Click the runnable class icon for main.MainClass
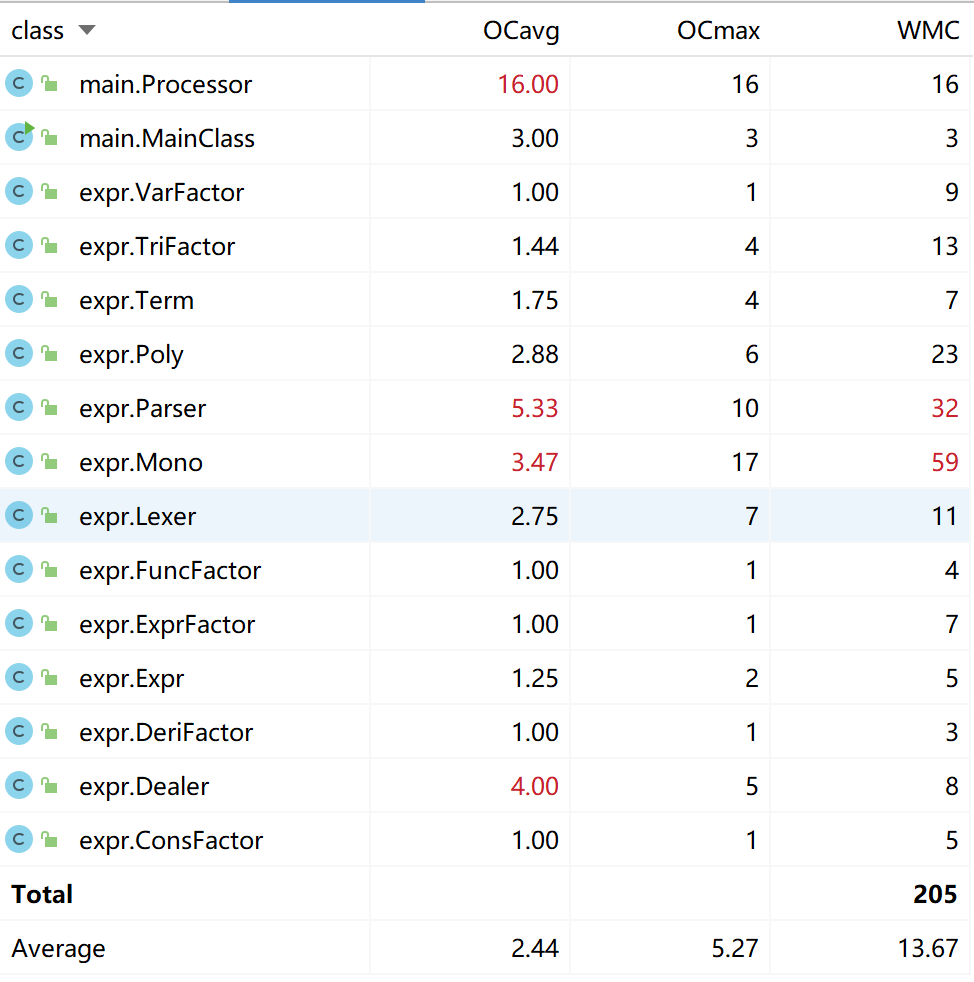 pyautogui.click(x=19, y=137)
